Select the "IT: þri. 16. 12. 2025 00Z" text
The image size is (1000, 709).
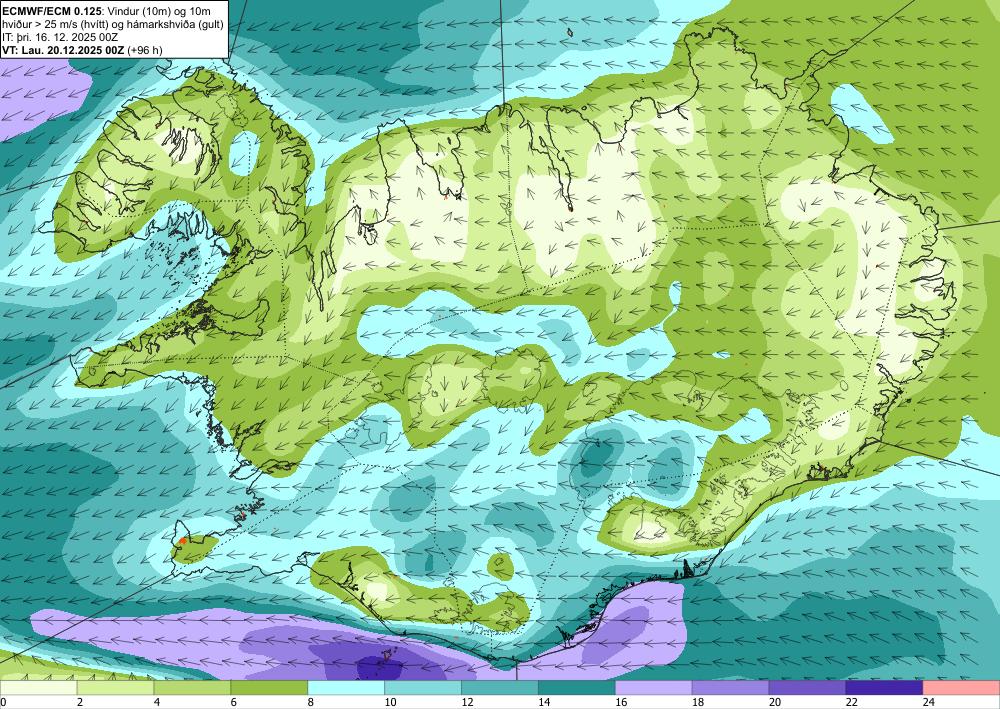[x=60, y=37]
